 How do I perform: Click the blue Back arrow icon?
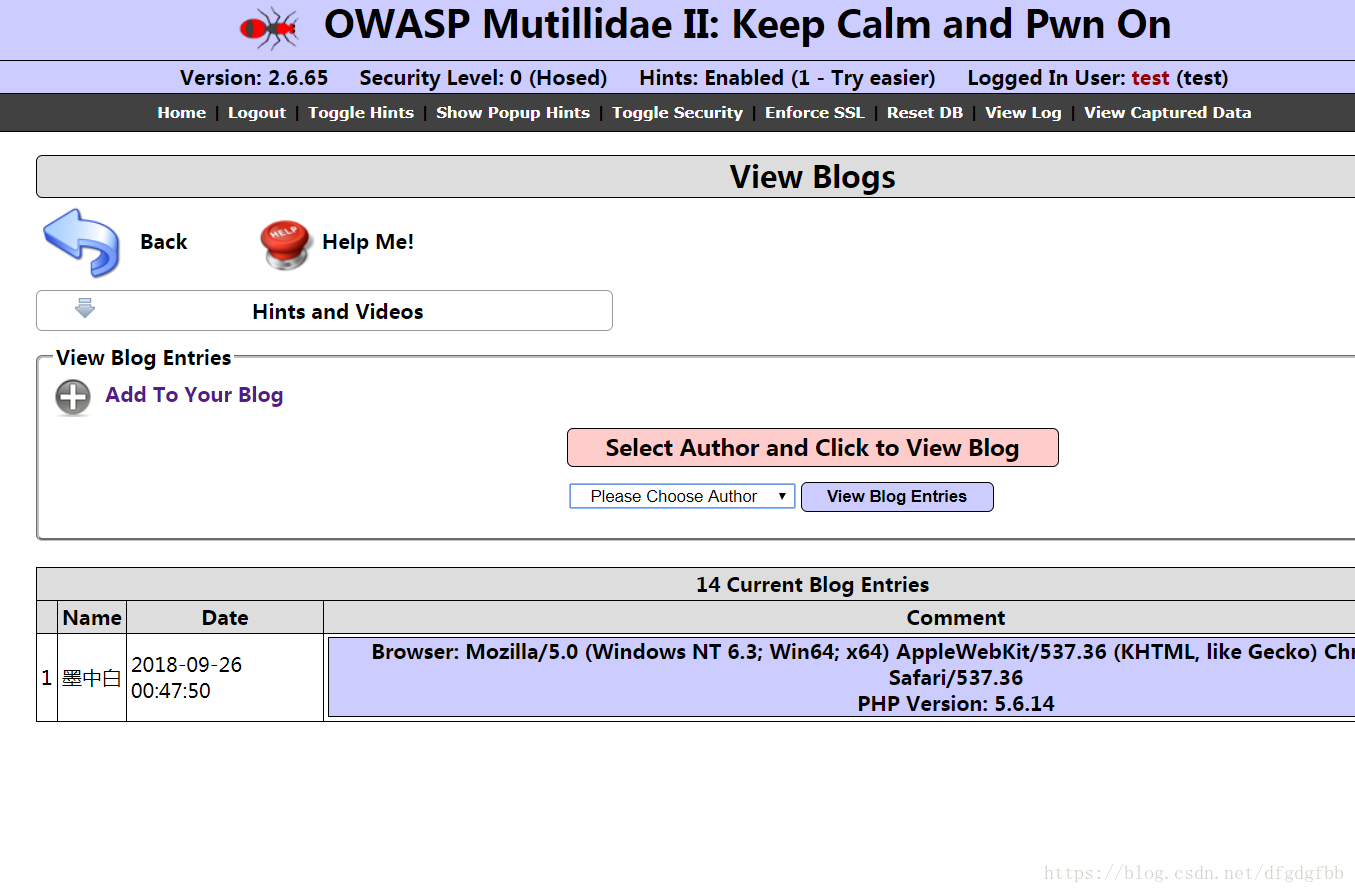pos(81,242)
